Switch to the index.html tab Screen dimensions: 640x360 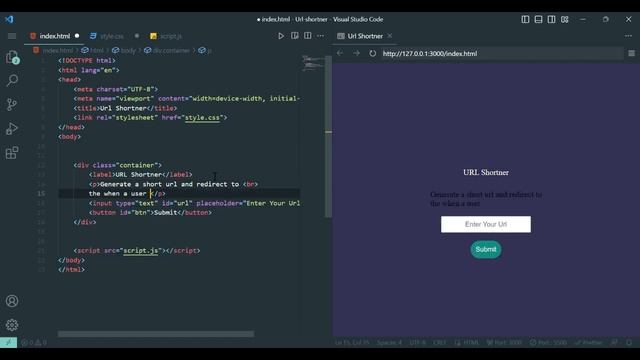[x=55, y=36]
